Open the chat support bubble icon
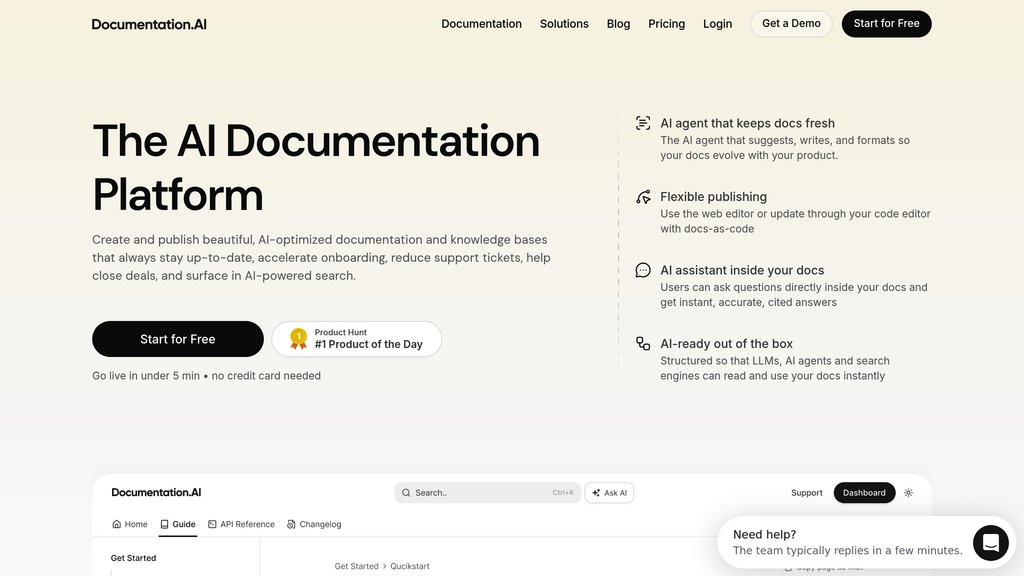Viewport: 1024px width, 576px height. pos(990,543)
